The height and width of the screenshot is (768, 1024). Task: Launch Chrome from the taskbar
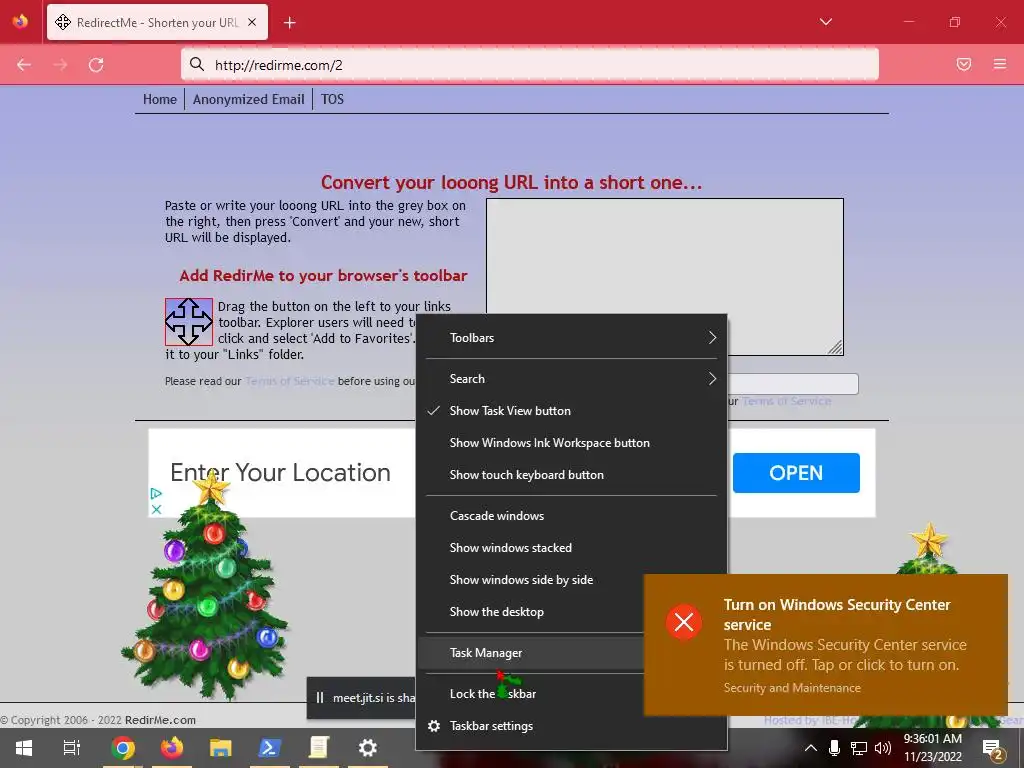pos(123,748)
